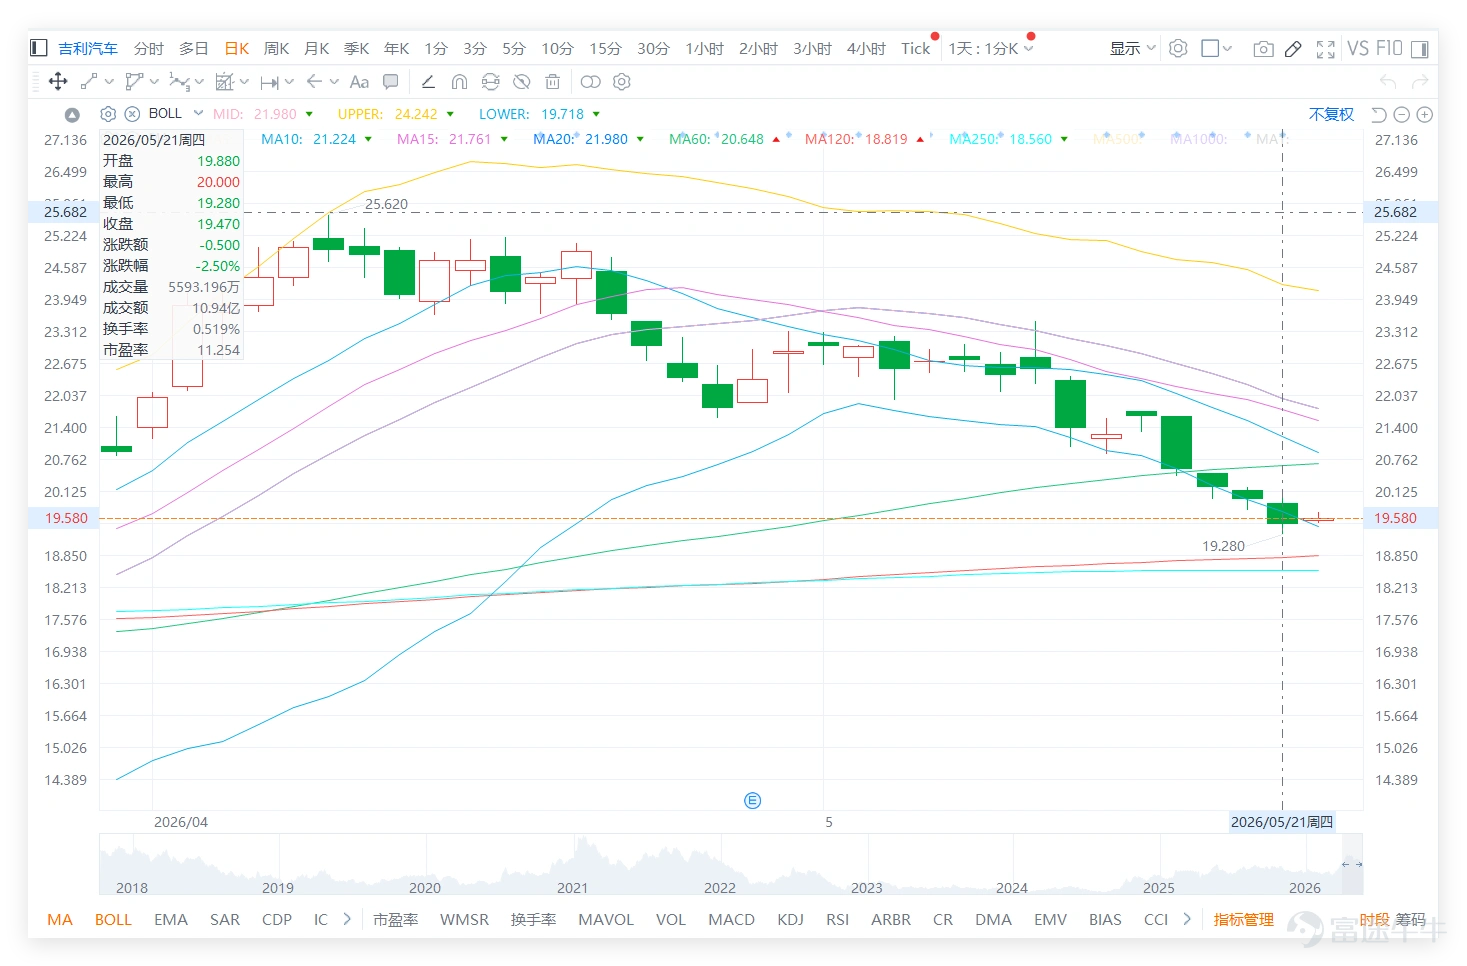Redo the last drawing action
The height and width of the screenshot is (966, 1467).
[x=1420, y=82]
